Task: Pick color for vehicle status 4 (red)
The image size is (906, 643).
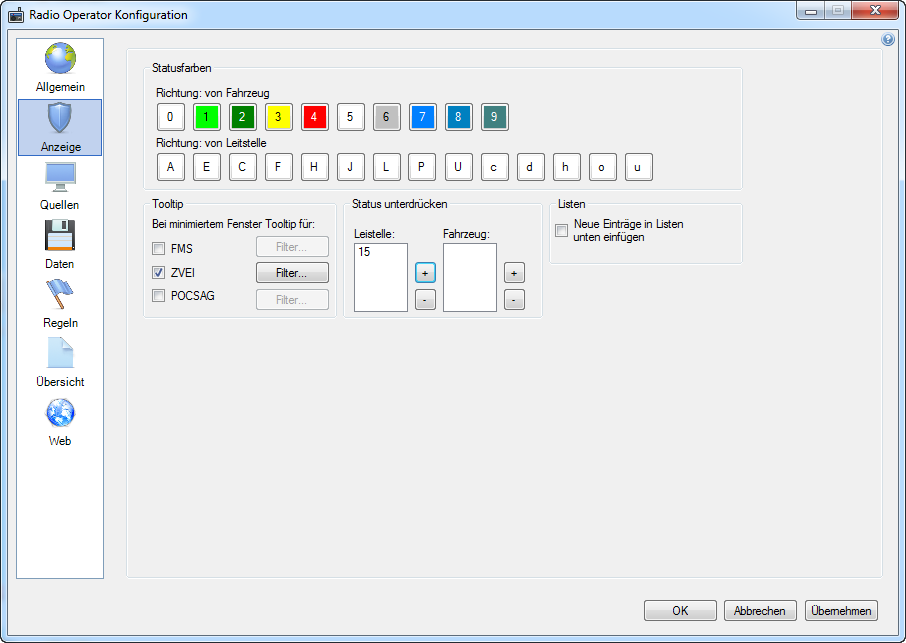Action: tap(314, 117)
